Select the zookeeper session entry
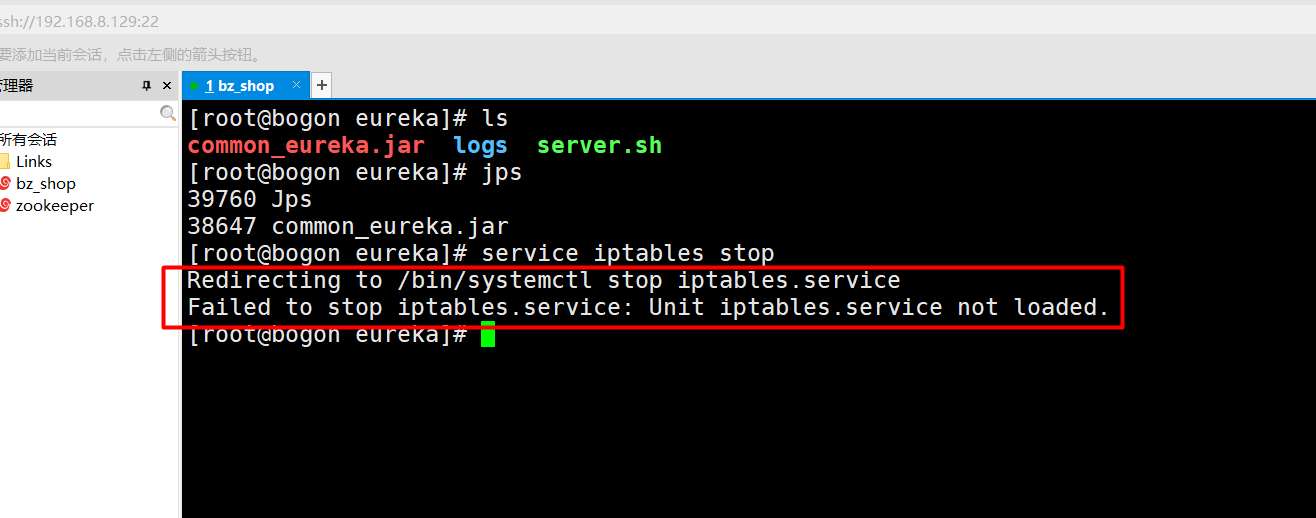This screenshot has width=1316, height=518. (x=55, y=205)
